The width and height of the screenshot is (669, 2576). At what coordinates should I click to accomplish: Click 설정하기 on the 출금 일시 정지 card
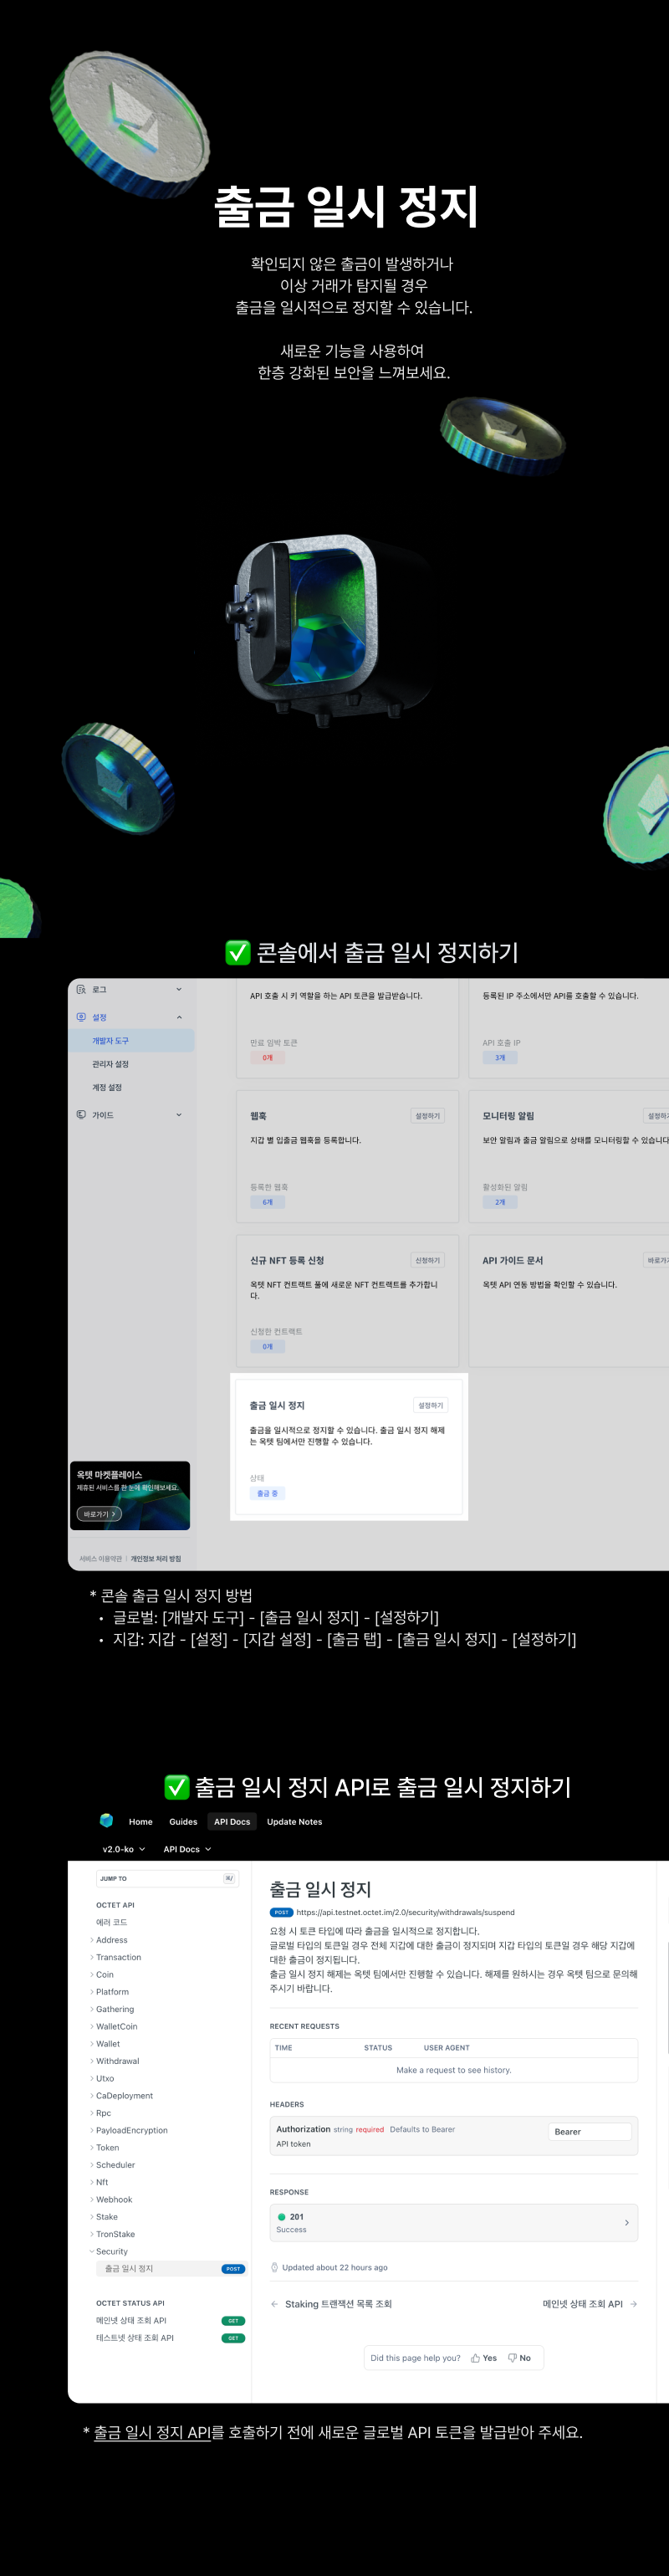(430, 1405)
